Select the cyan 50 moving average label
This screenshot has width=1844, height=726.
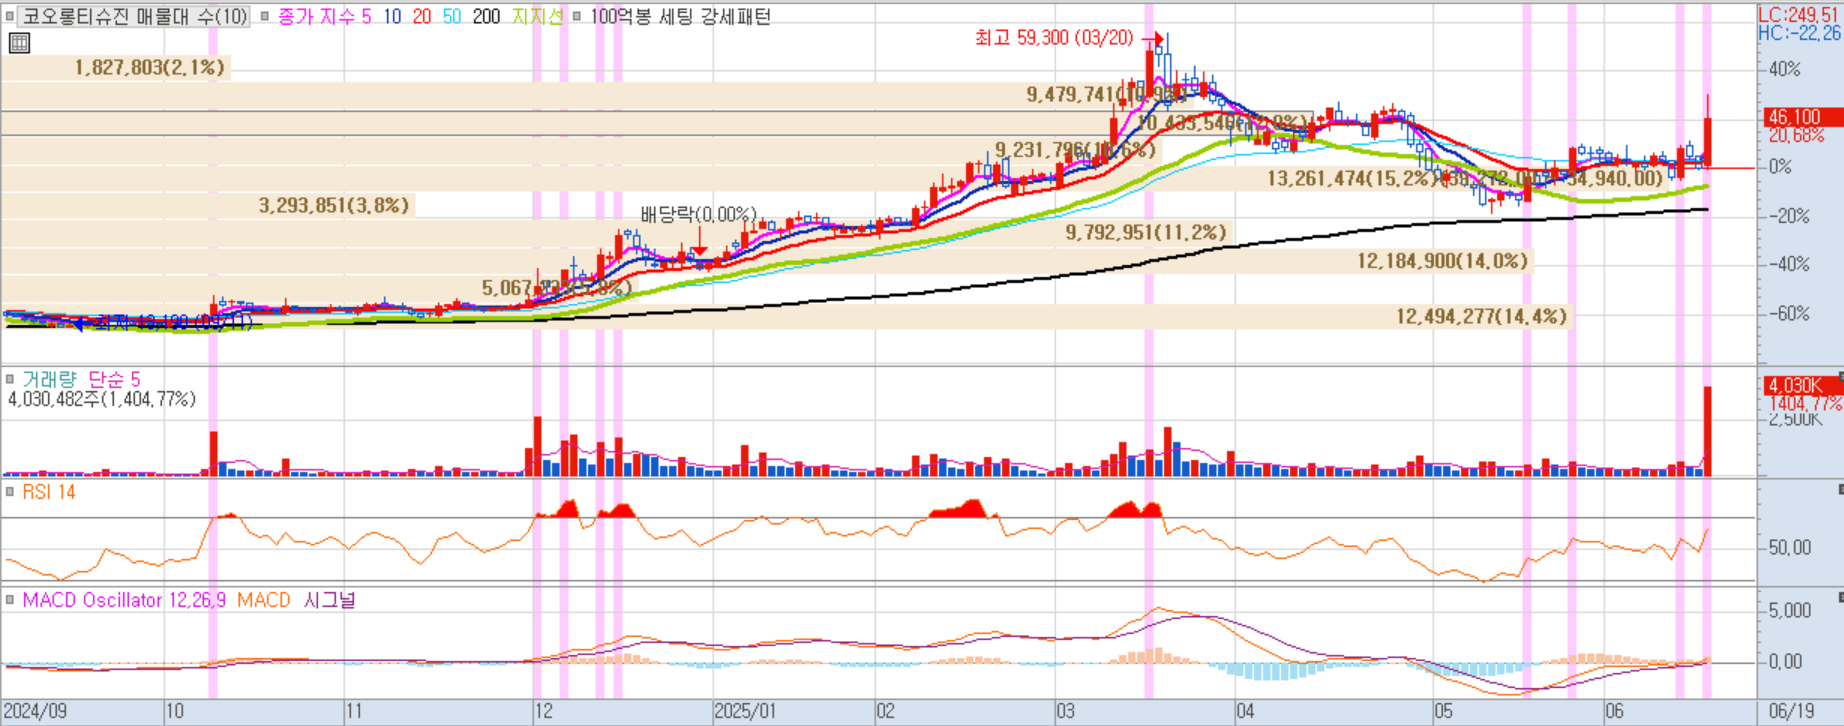point(452,16)
